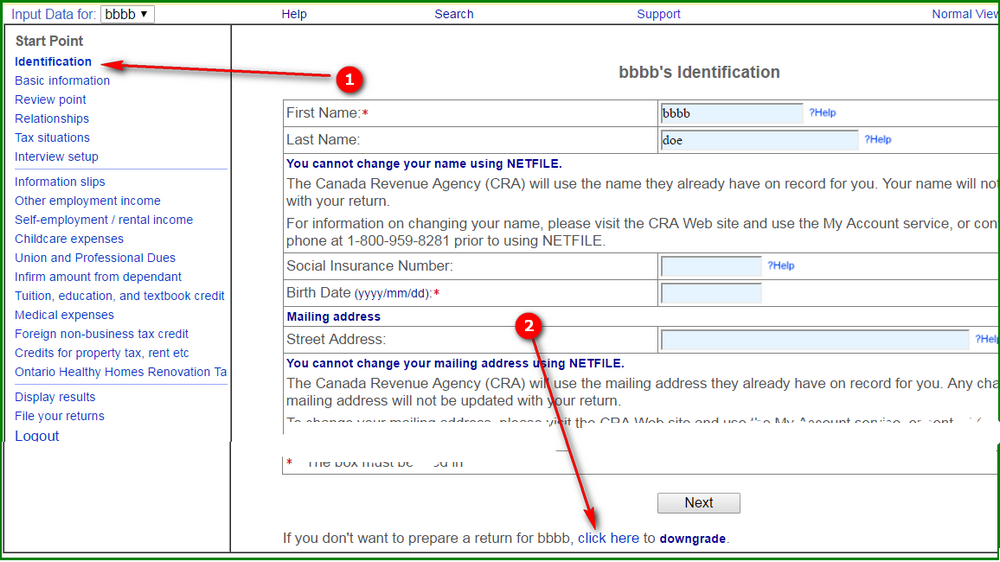Open Childcare expenses page
The width and height of the screenshot is (1000, 562).
(70, 239)
